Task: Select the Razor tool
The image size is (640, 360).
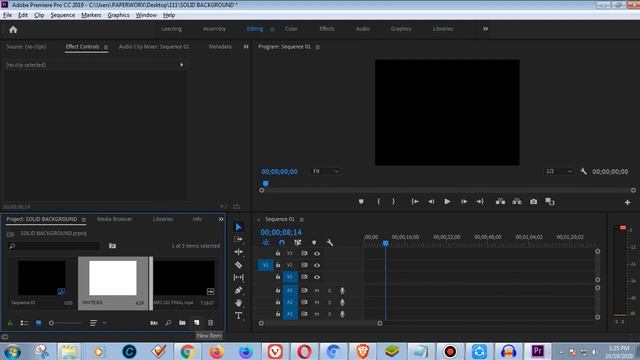Action: click(239, 265)
